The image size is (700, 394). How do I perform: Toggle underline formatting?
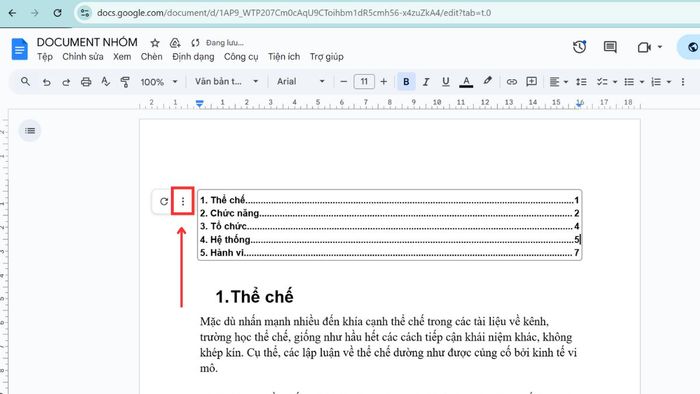pyautogui.click(x=446, y=82)
